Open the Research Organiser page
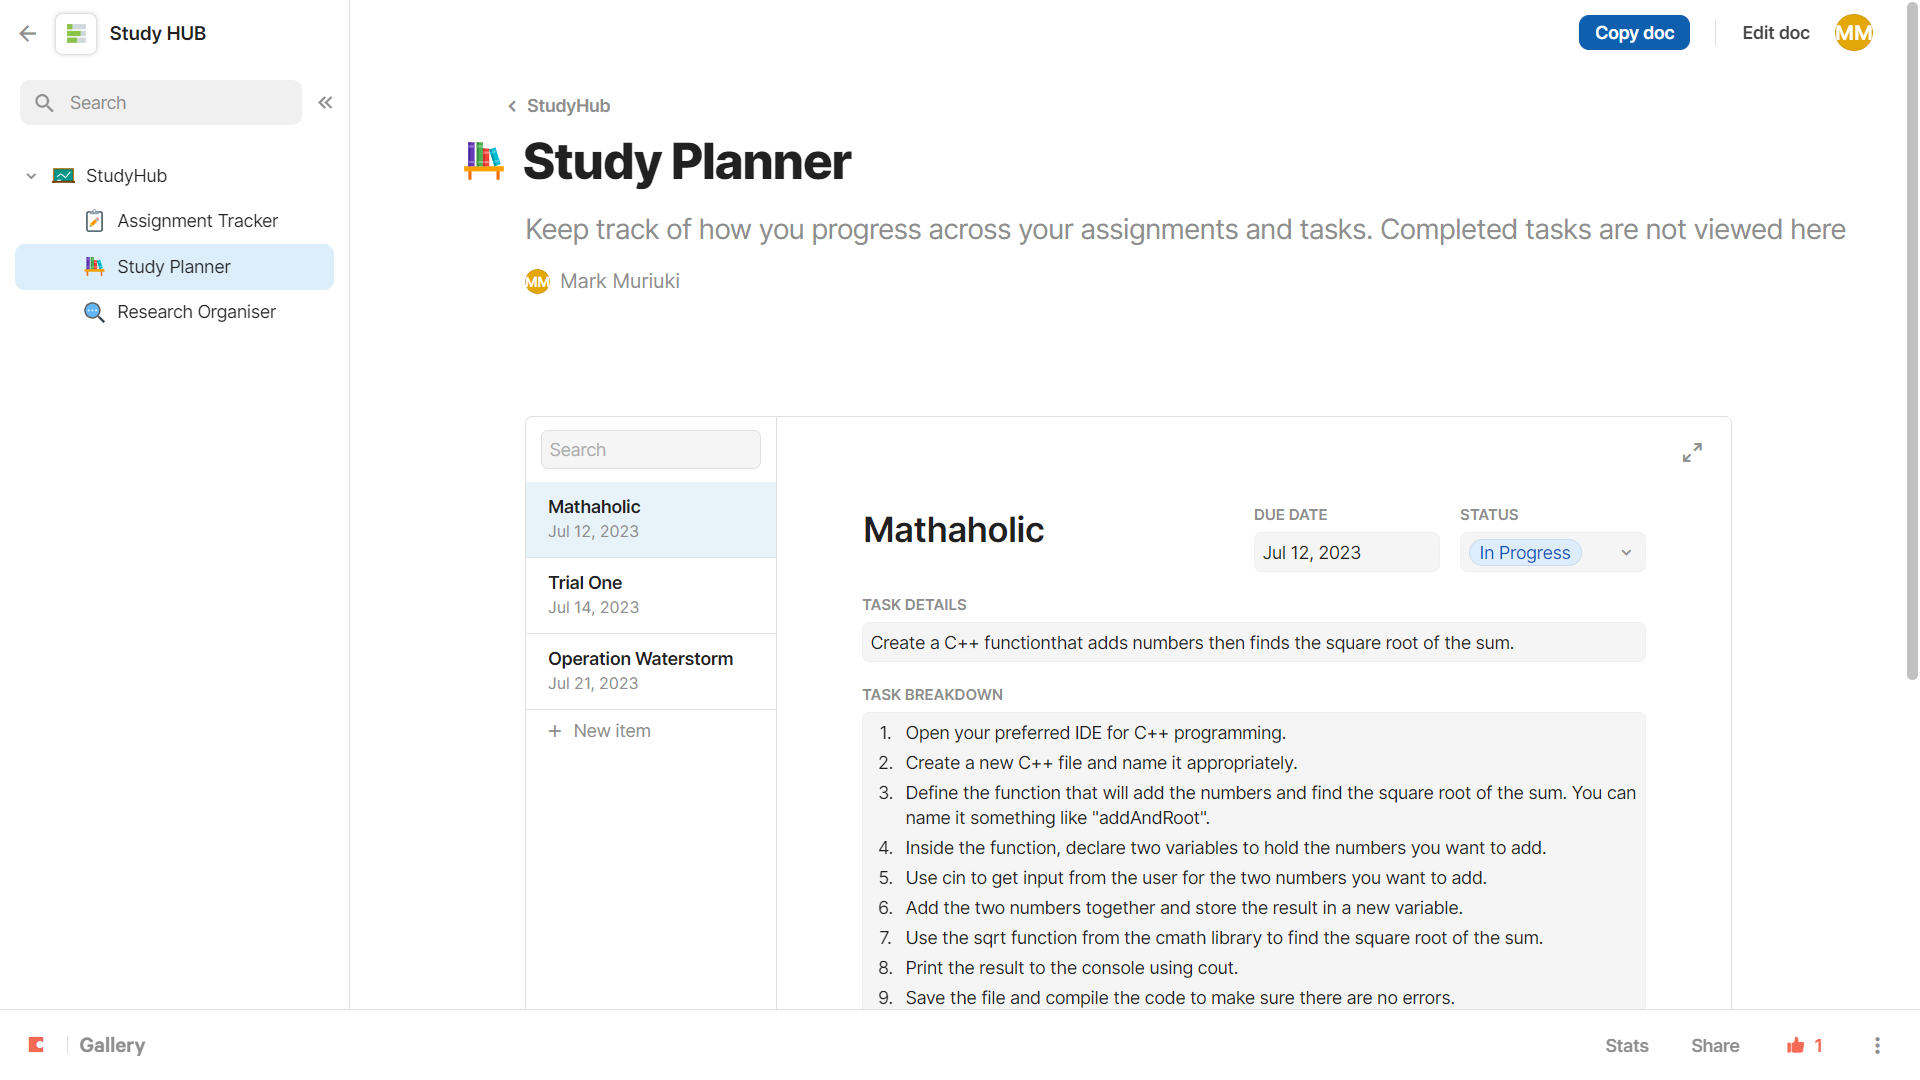This screenshot has height=1080, width=1920. [x=196, y=312]
